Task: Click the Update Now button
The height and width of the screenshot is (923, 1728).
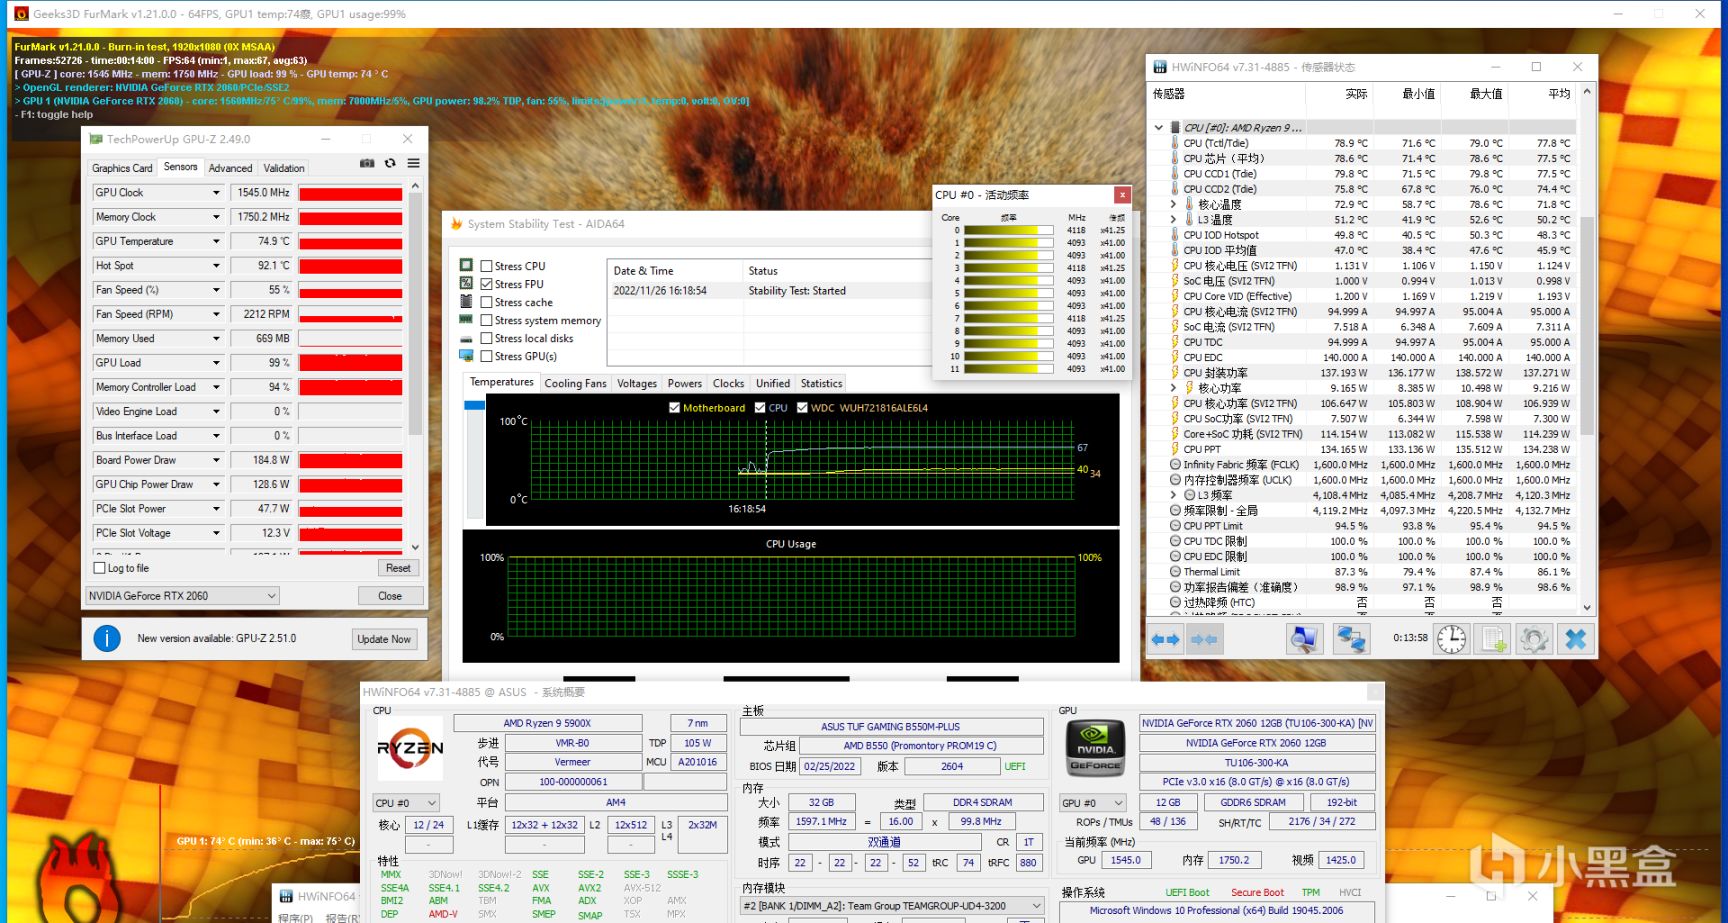Action: coord(384,639)
